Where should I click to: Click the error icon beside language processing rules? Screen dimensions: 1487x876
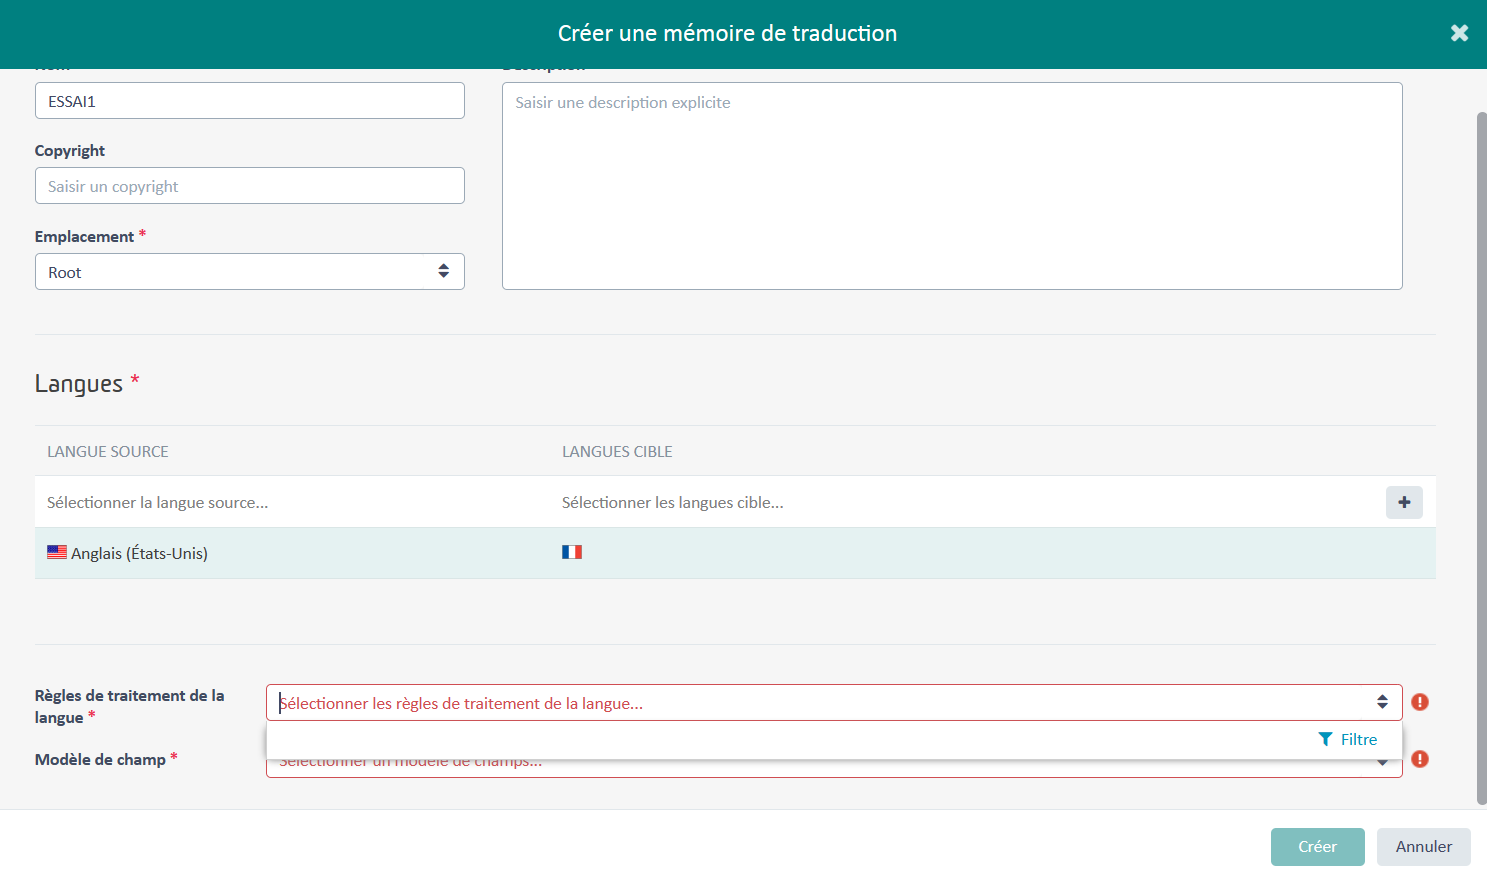click(1419, 702)
